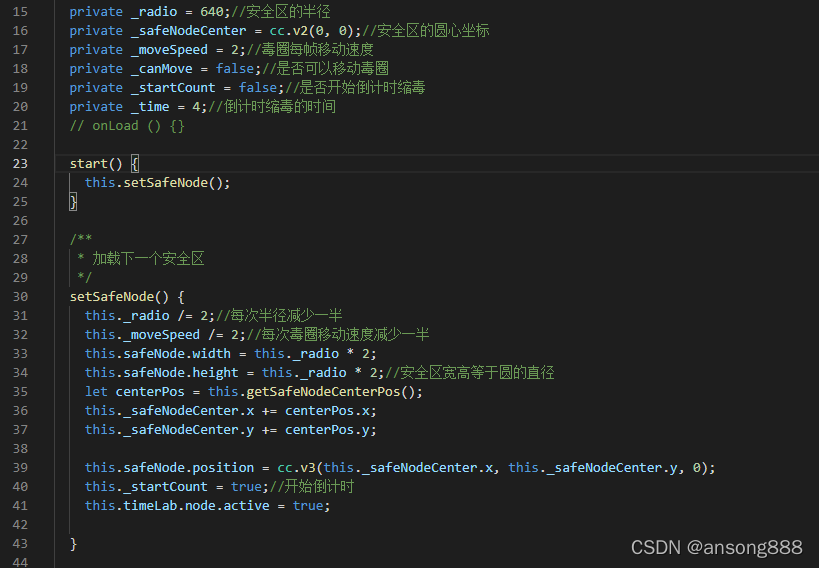The height and width of the screenshot is (568, 819).
Task: Click the '// onLoad () {}' comment
Action: [127, 126]
